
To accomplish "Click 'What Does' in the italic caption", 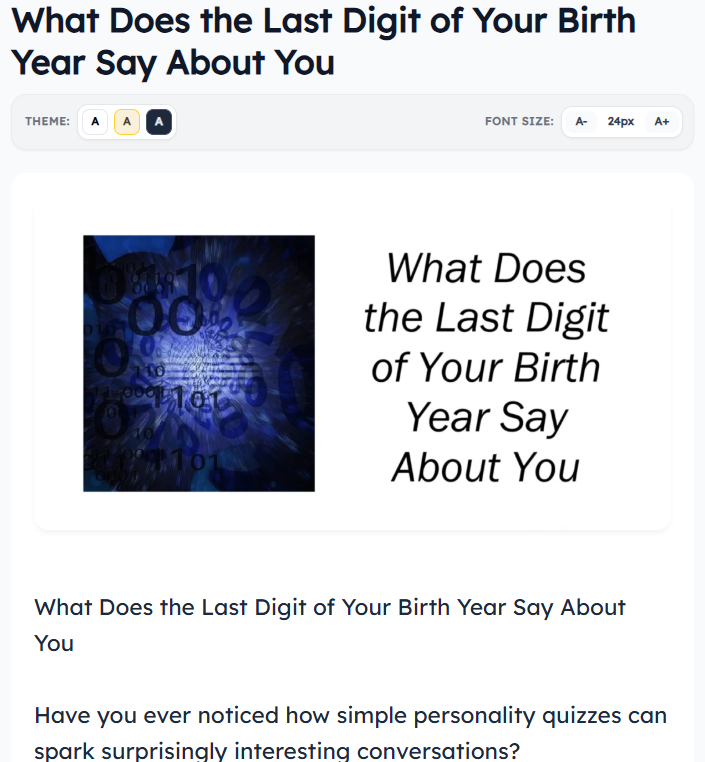I will coord(486,268).
